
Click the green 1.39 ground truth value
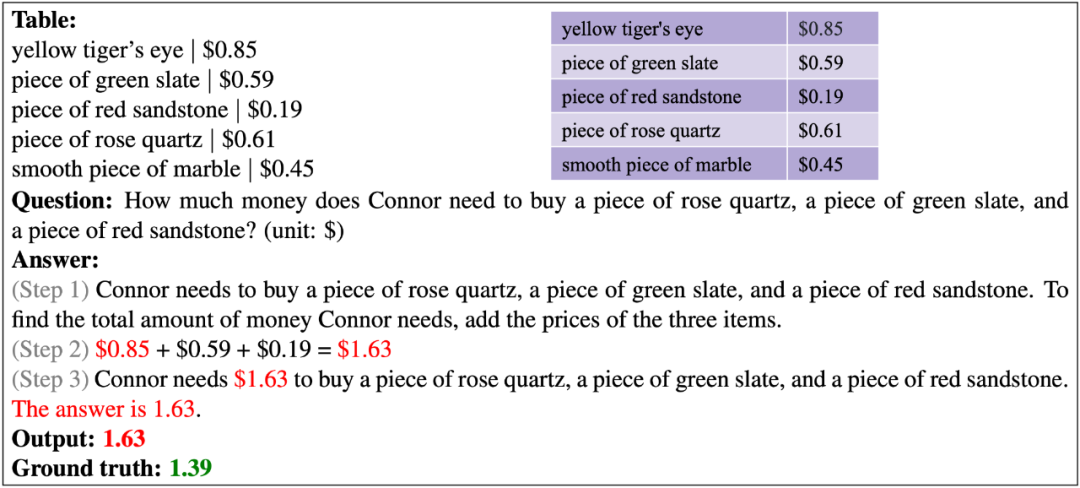(191, 468)
